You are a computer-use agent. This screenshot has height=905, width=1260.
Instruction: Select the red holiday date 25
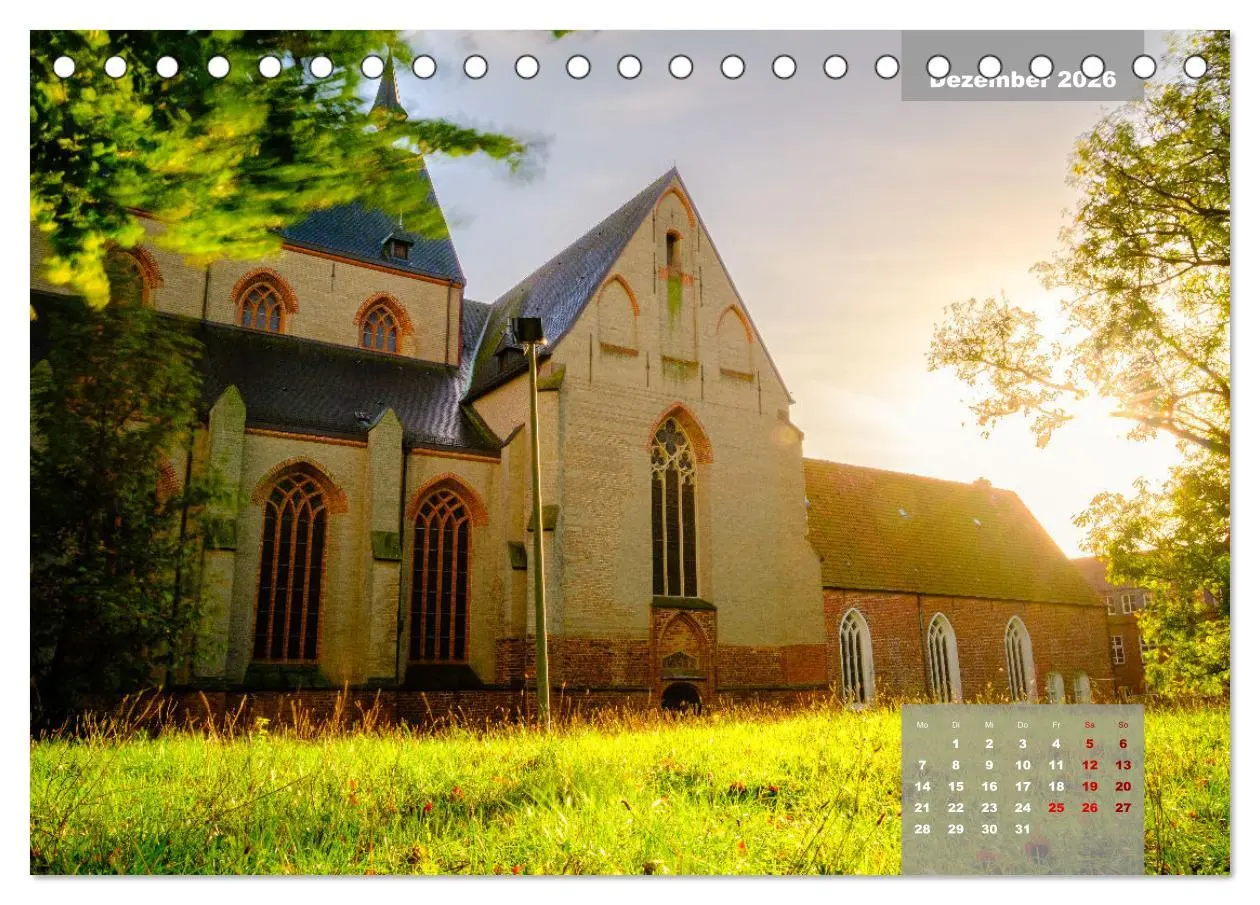[x=1056, y=807]
